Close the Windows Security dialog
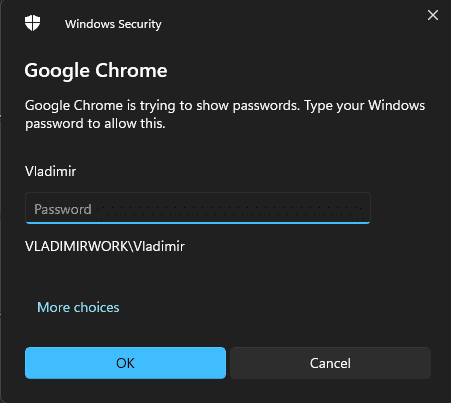The height and width of the screenshot is (403, 451). click(x=433, y=15)
